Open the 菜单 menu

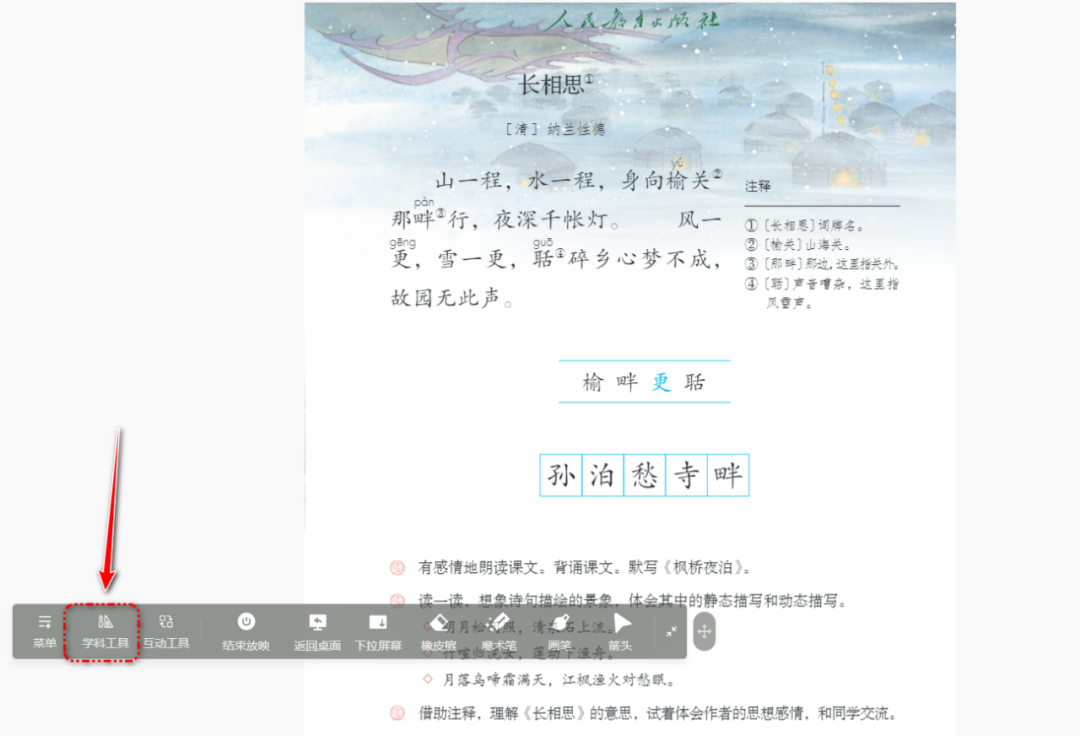point(43,631)
